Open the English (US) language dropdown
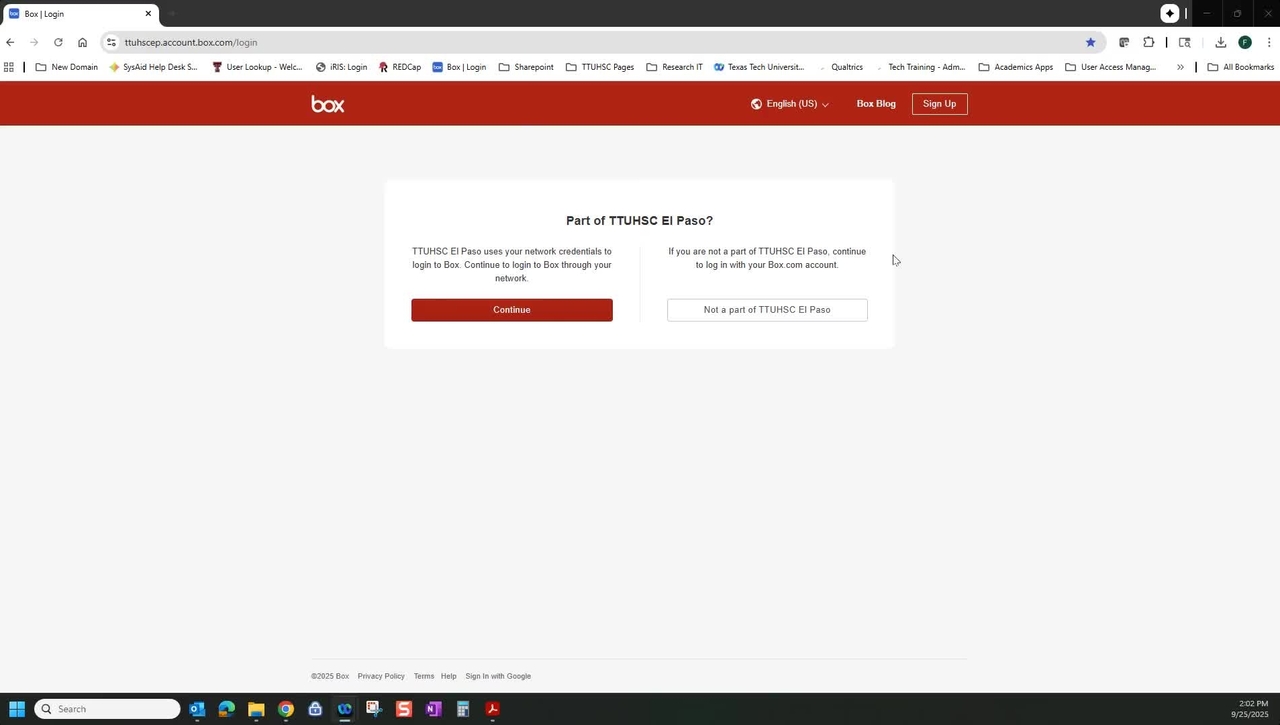Image resolution: width=1280 pixels, height=725 pixels. point(790,104)
